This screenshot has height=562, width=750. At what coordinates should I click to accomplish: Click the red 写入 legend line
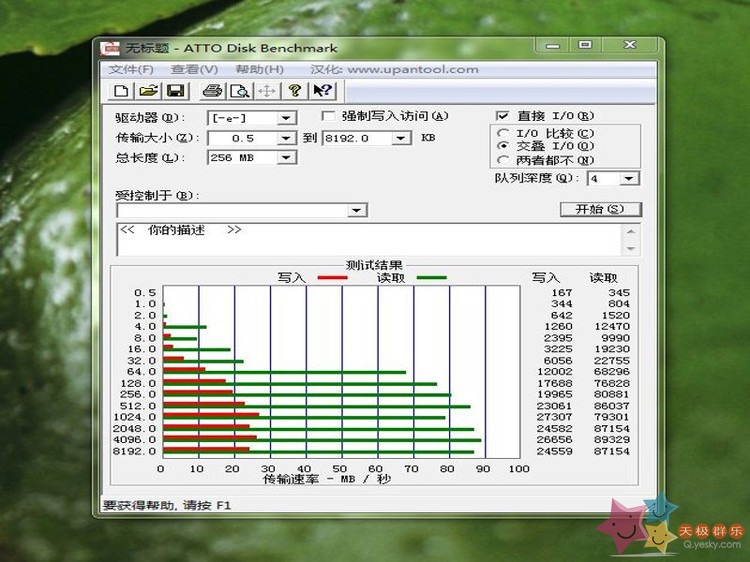(x=332, y=277)
